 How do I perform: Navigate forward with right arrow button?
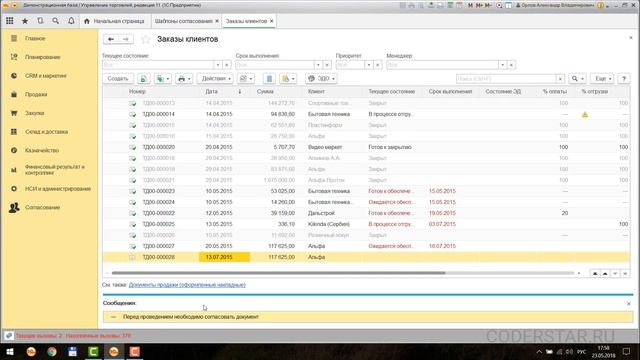pyautogui.click(x=126, y=39)
